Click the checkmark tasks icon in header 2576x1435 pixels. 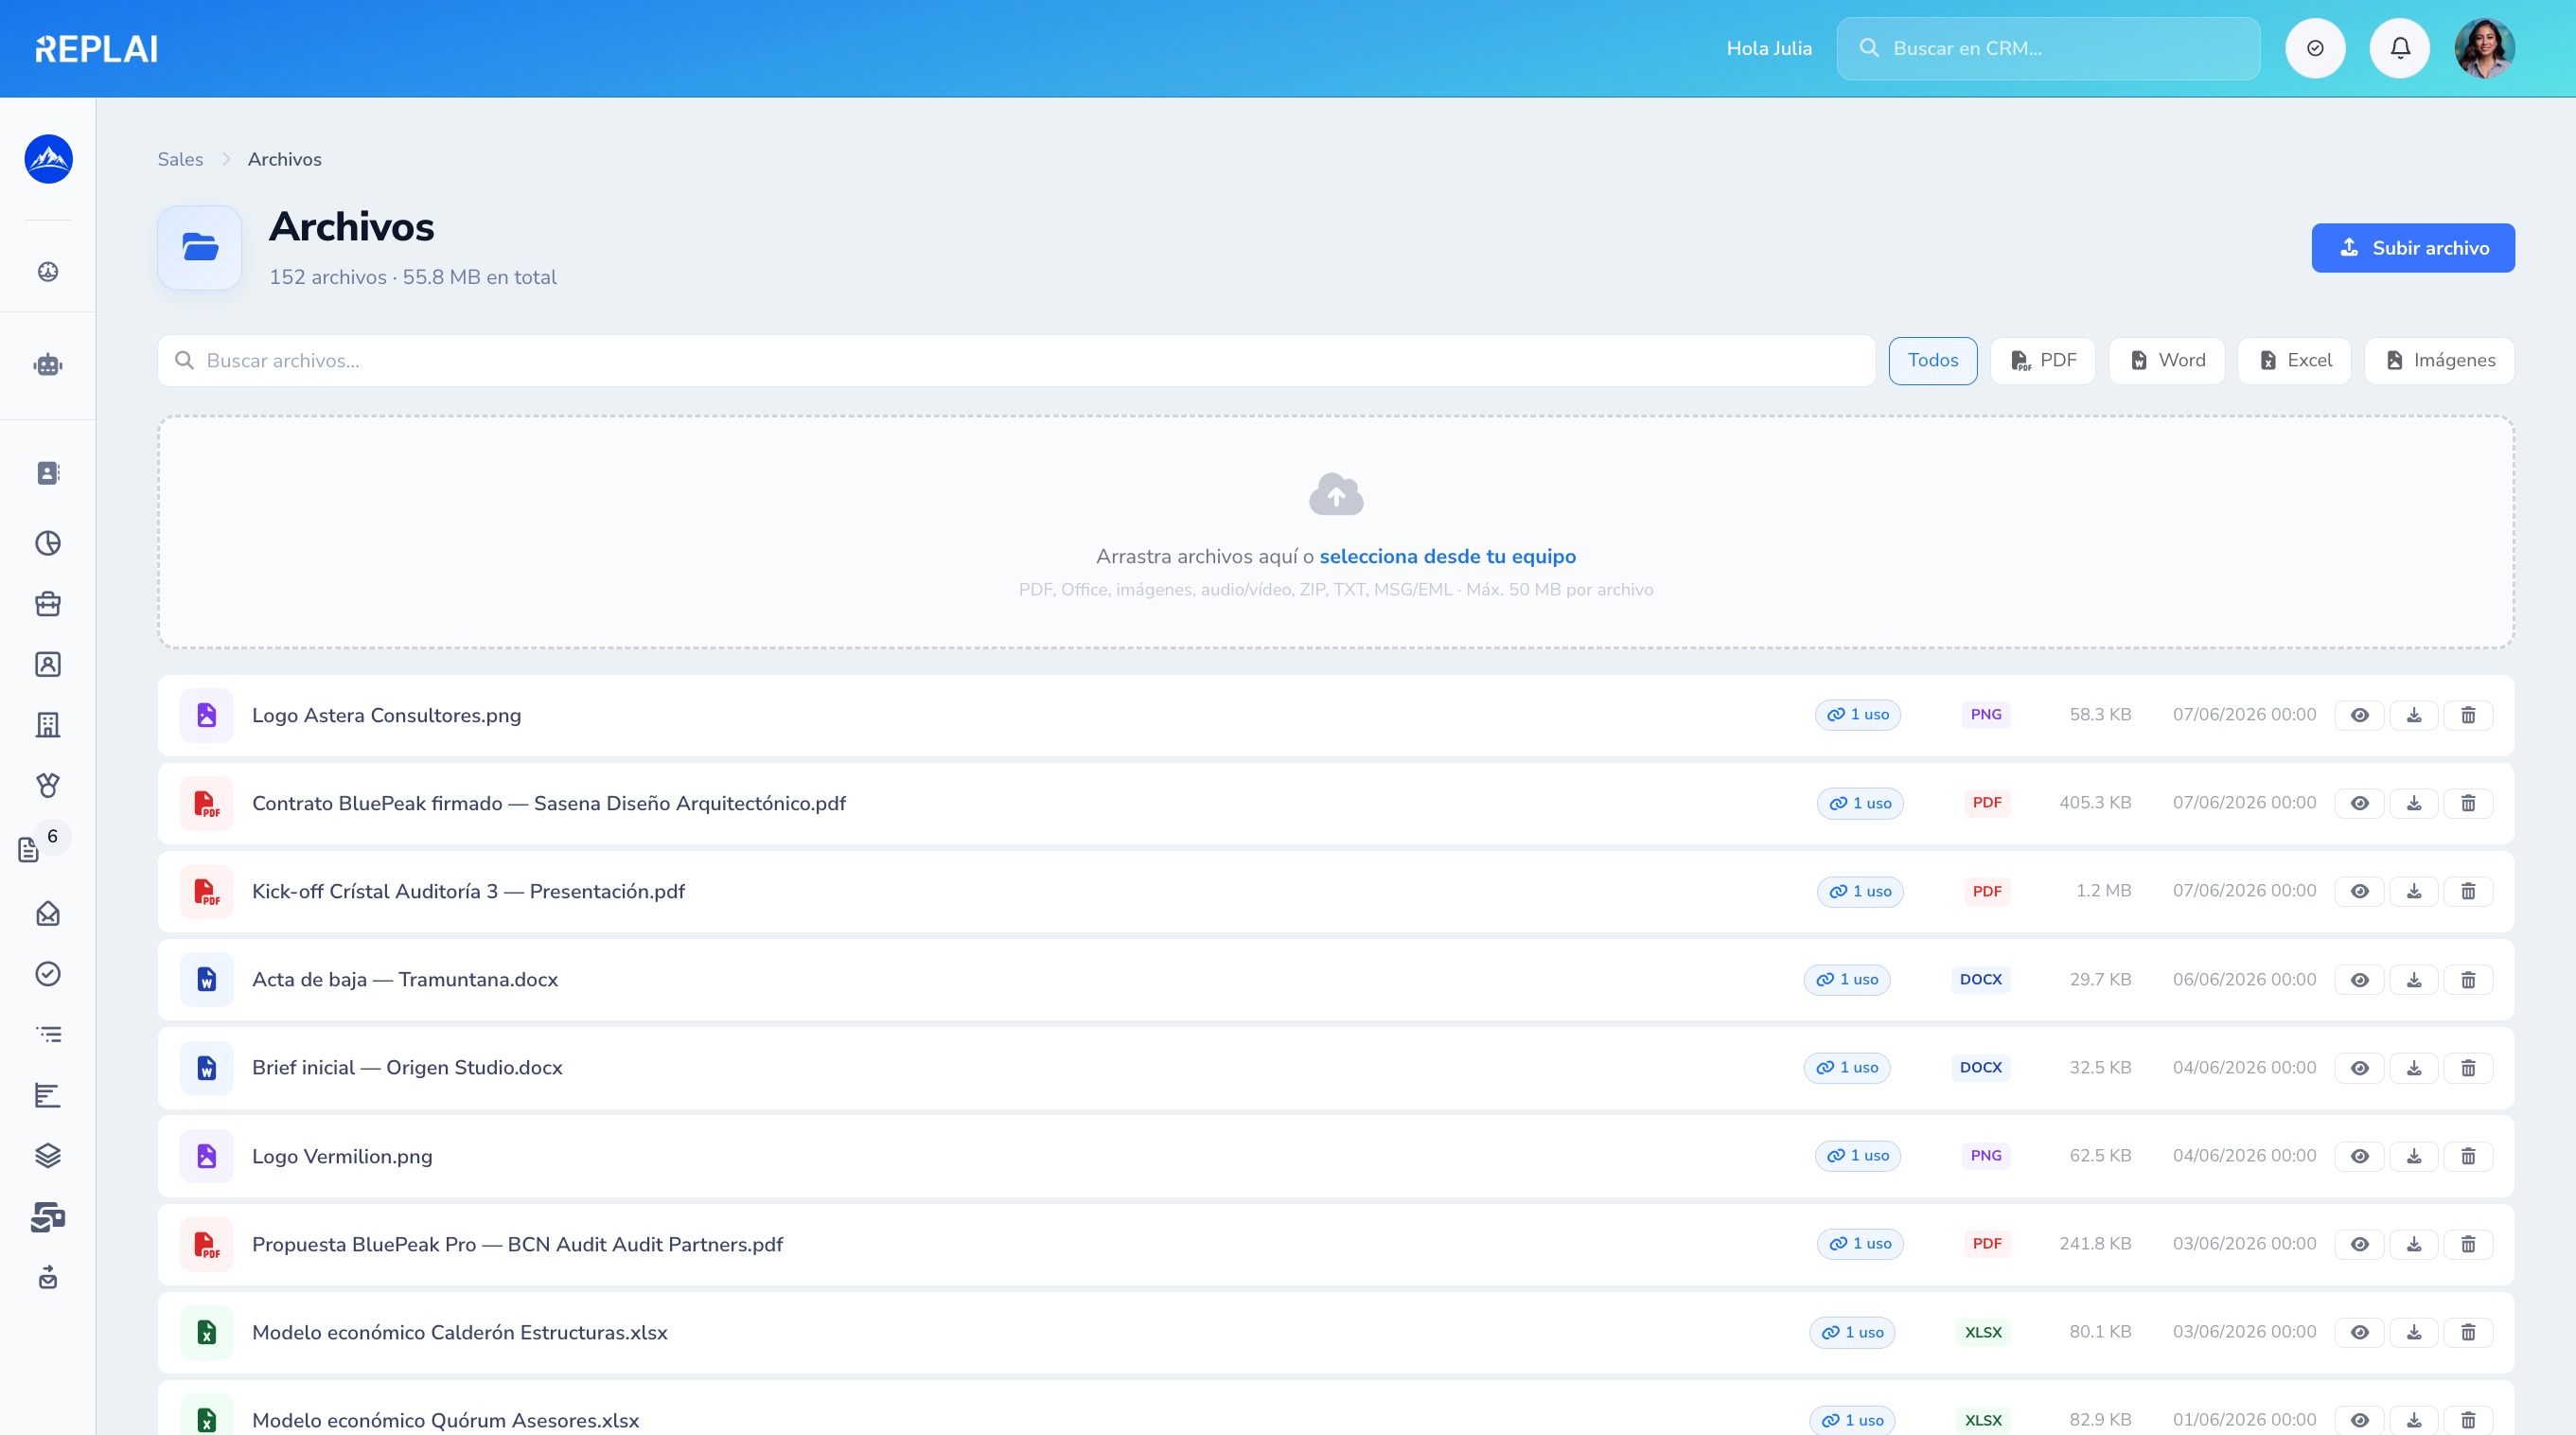(2315, 48)
